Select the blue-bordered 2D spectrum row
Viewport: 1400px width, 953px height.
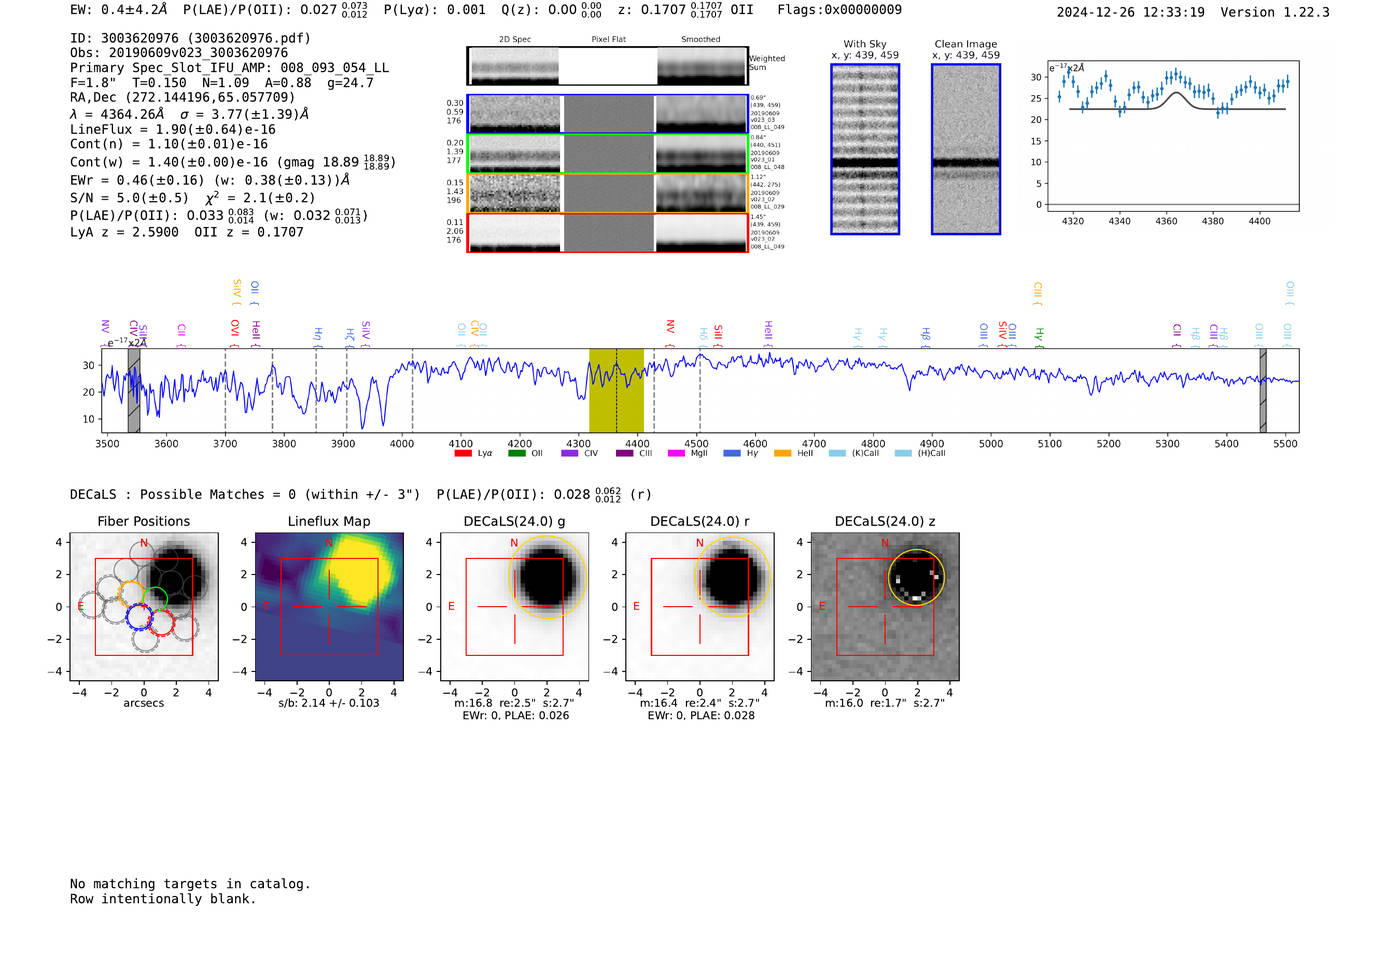tap(608, 114)
